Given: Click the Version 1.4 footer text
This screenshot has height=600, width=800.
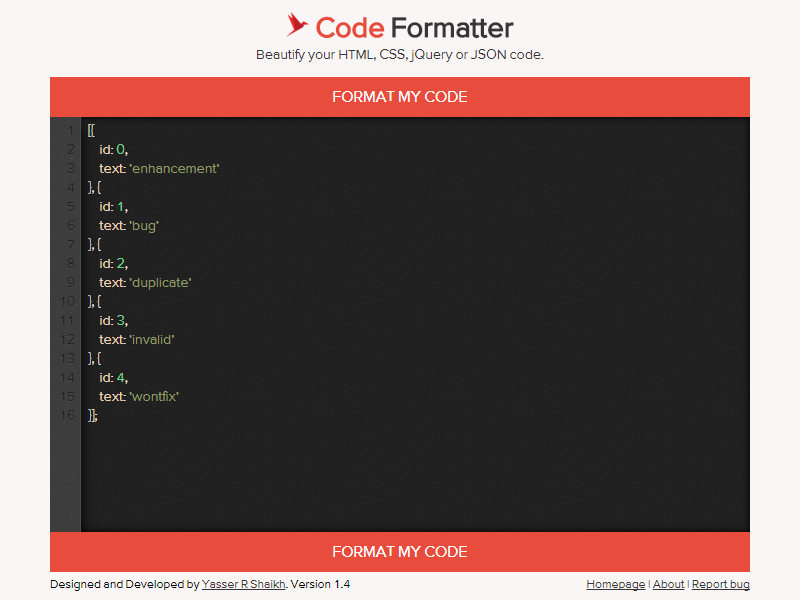Looking at the screenshot, I should tap(319, 584).
